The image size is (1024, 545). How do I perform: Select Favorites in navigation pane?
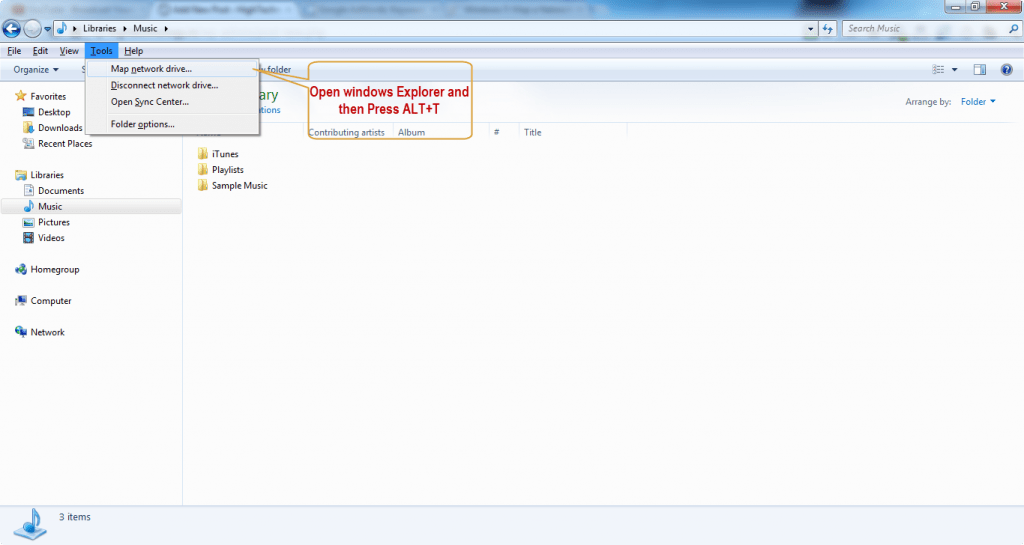[48, 96]
